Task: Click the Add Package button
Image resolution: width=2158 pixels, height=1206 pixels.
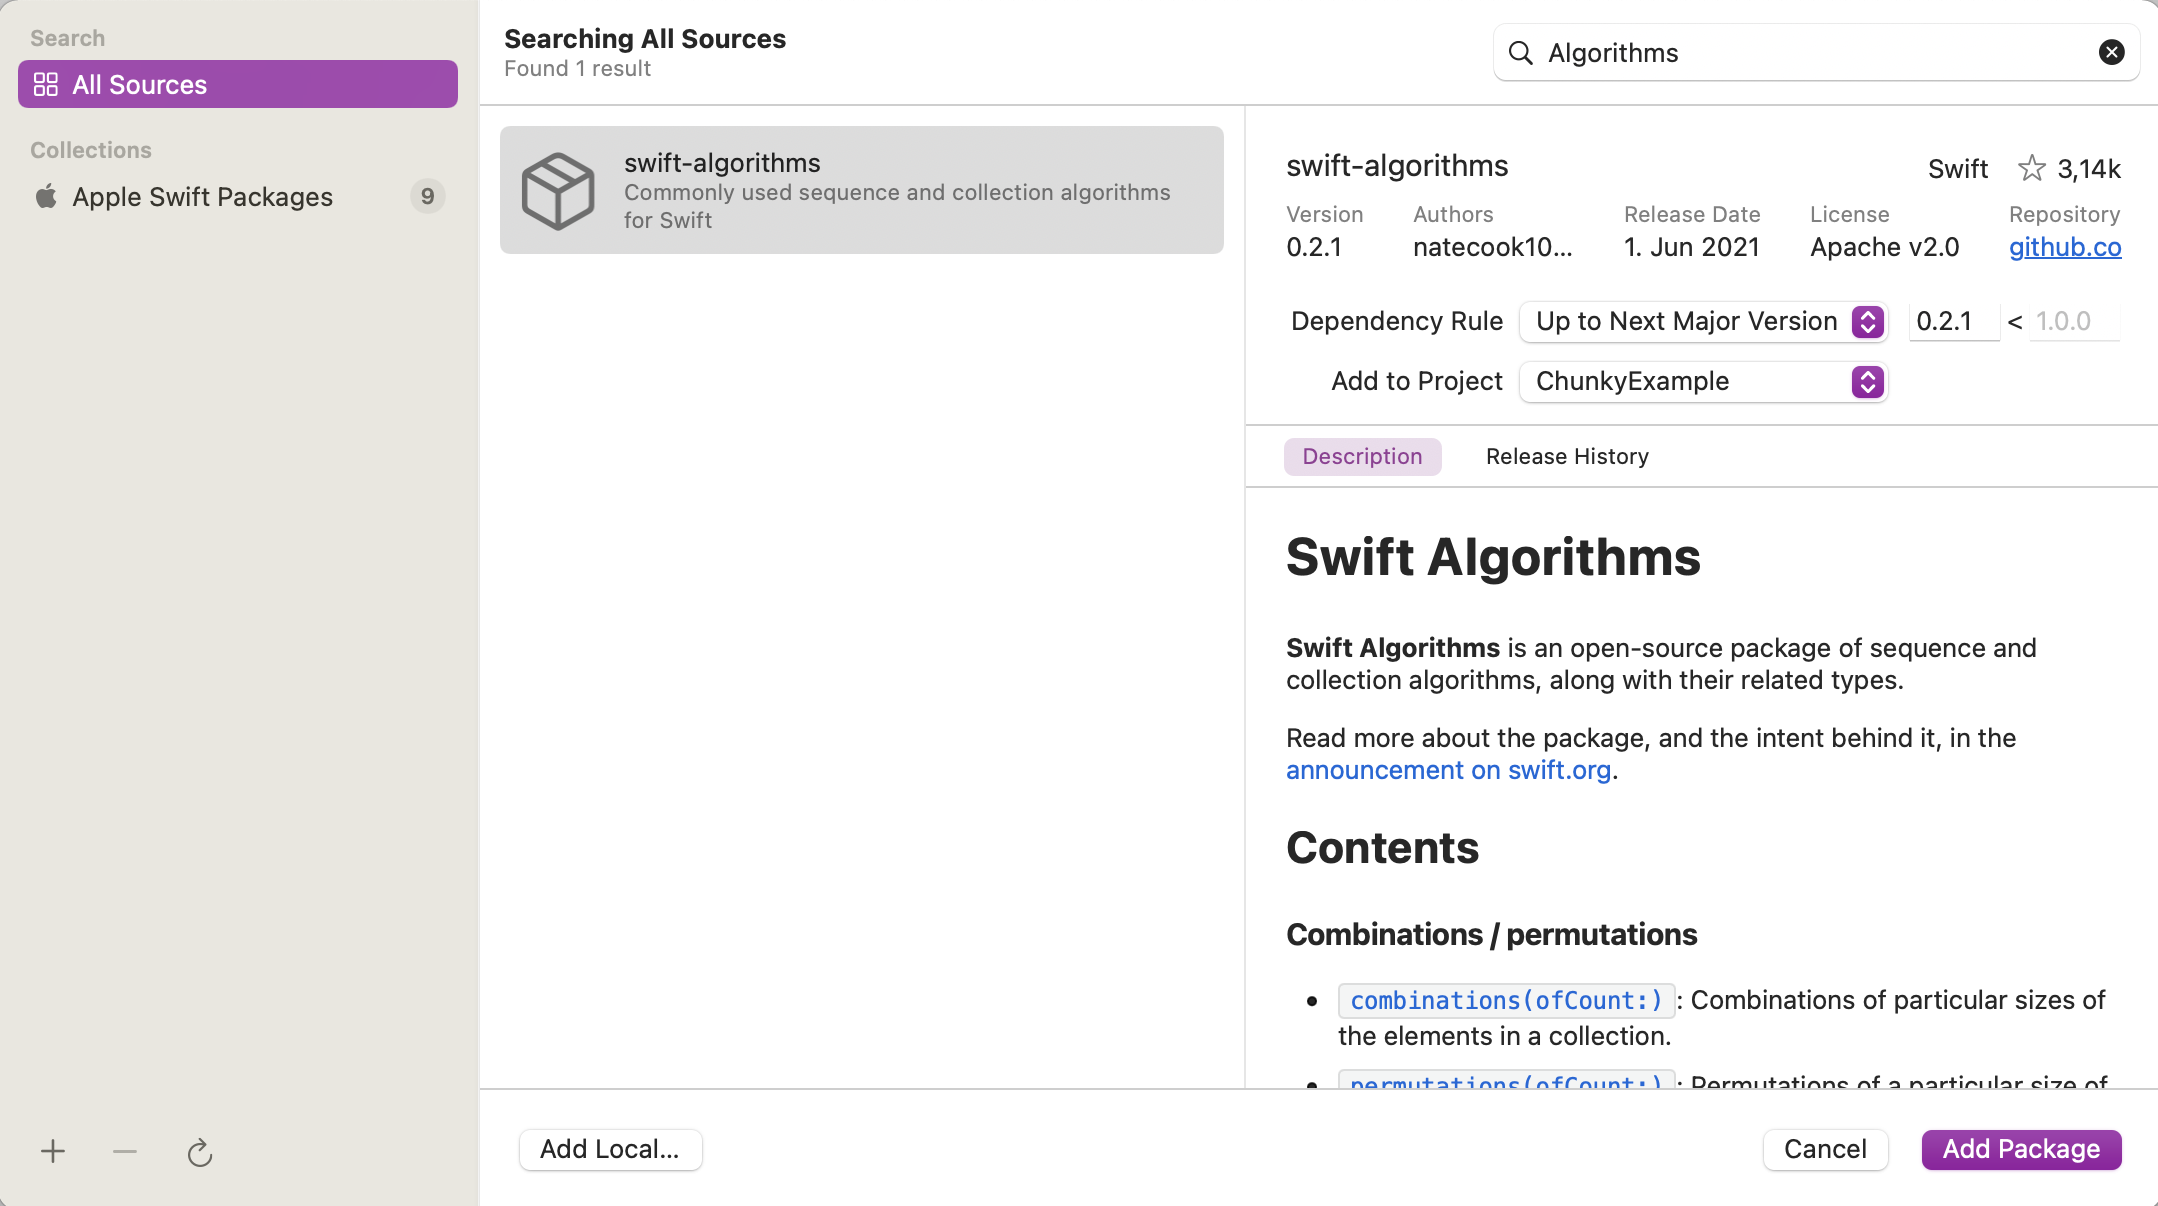Action: click(x=2021, y=1149)
